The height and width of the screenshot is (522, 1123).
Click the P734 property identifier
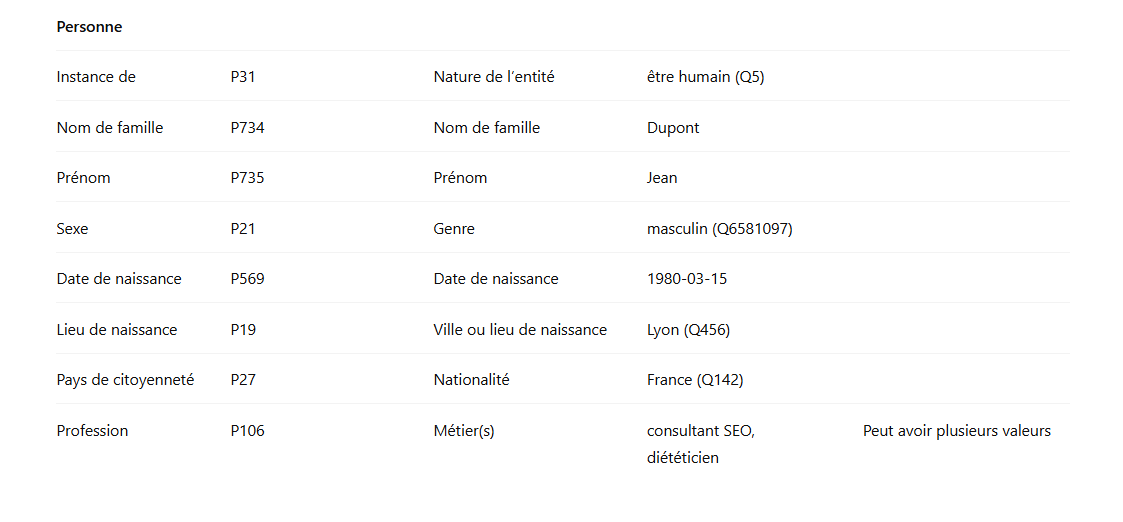[x=247, y=128]
